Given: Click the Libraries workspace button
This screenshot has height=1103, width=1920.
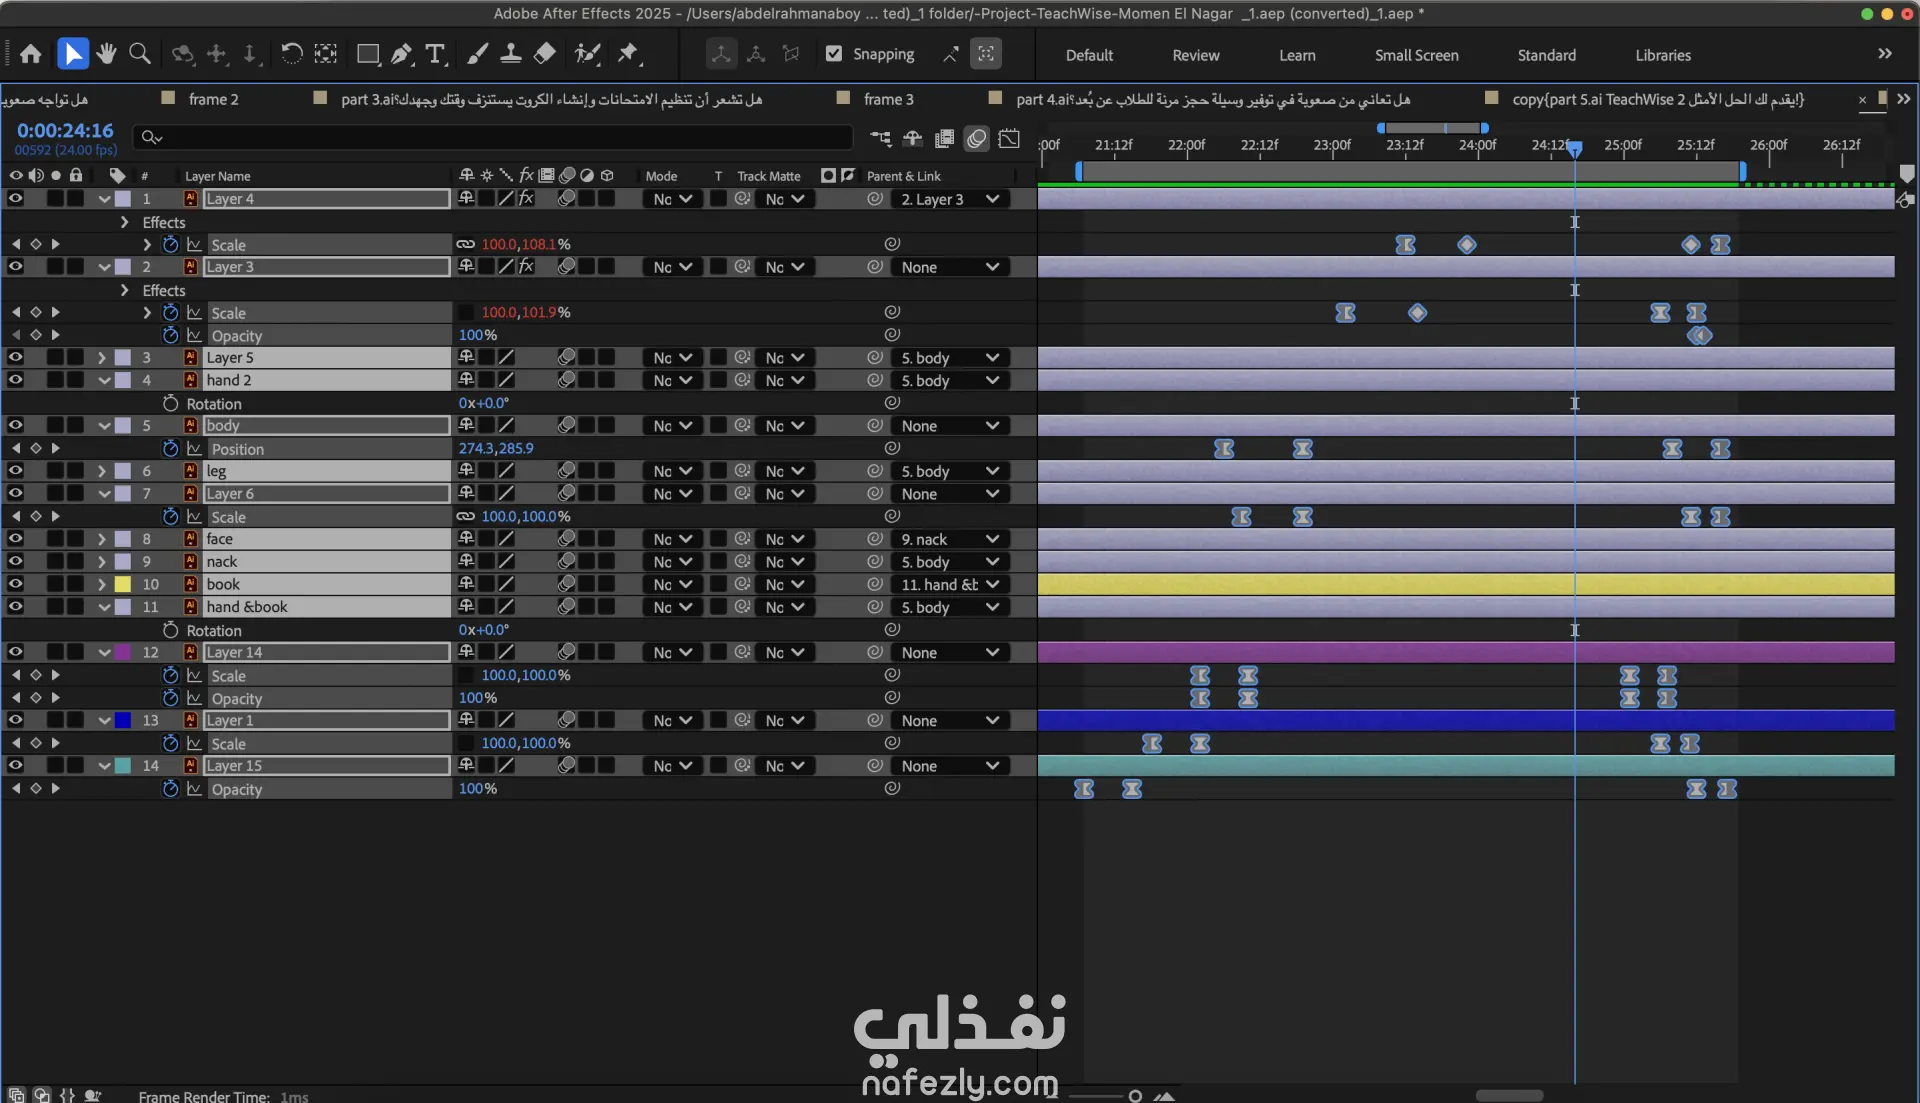Looking at the screenshot, I should 1662,55.
